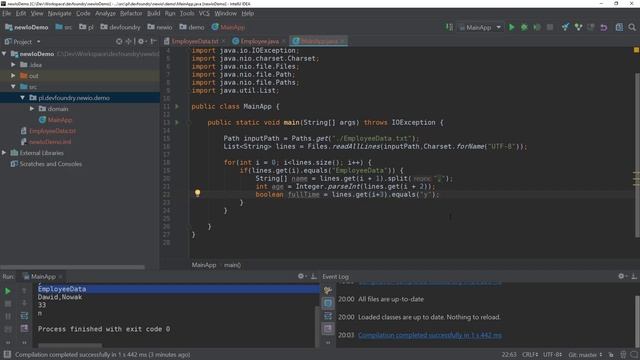The height and width of the screenshot is (360, 640).
Task: Select MainApp class in project tree
Action: 60,120
